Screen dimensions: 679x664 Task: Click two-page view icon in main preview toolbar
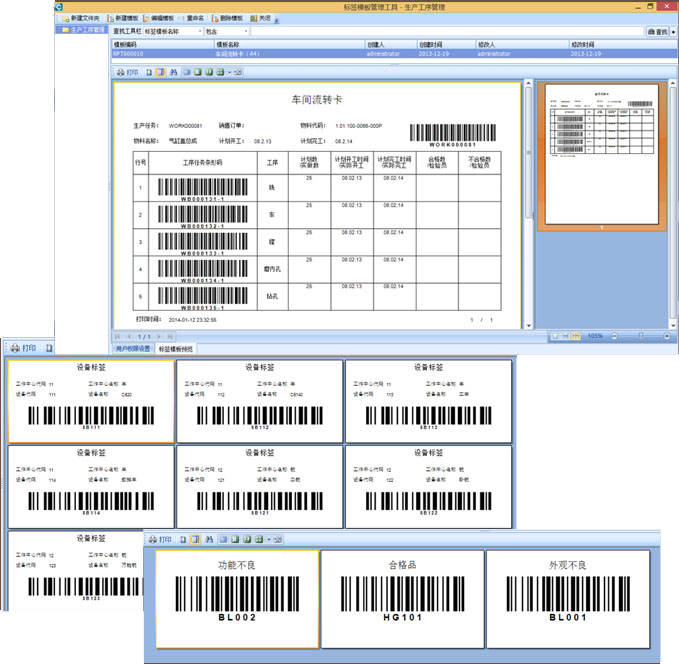pyautogui.click(x=209, y=72)
